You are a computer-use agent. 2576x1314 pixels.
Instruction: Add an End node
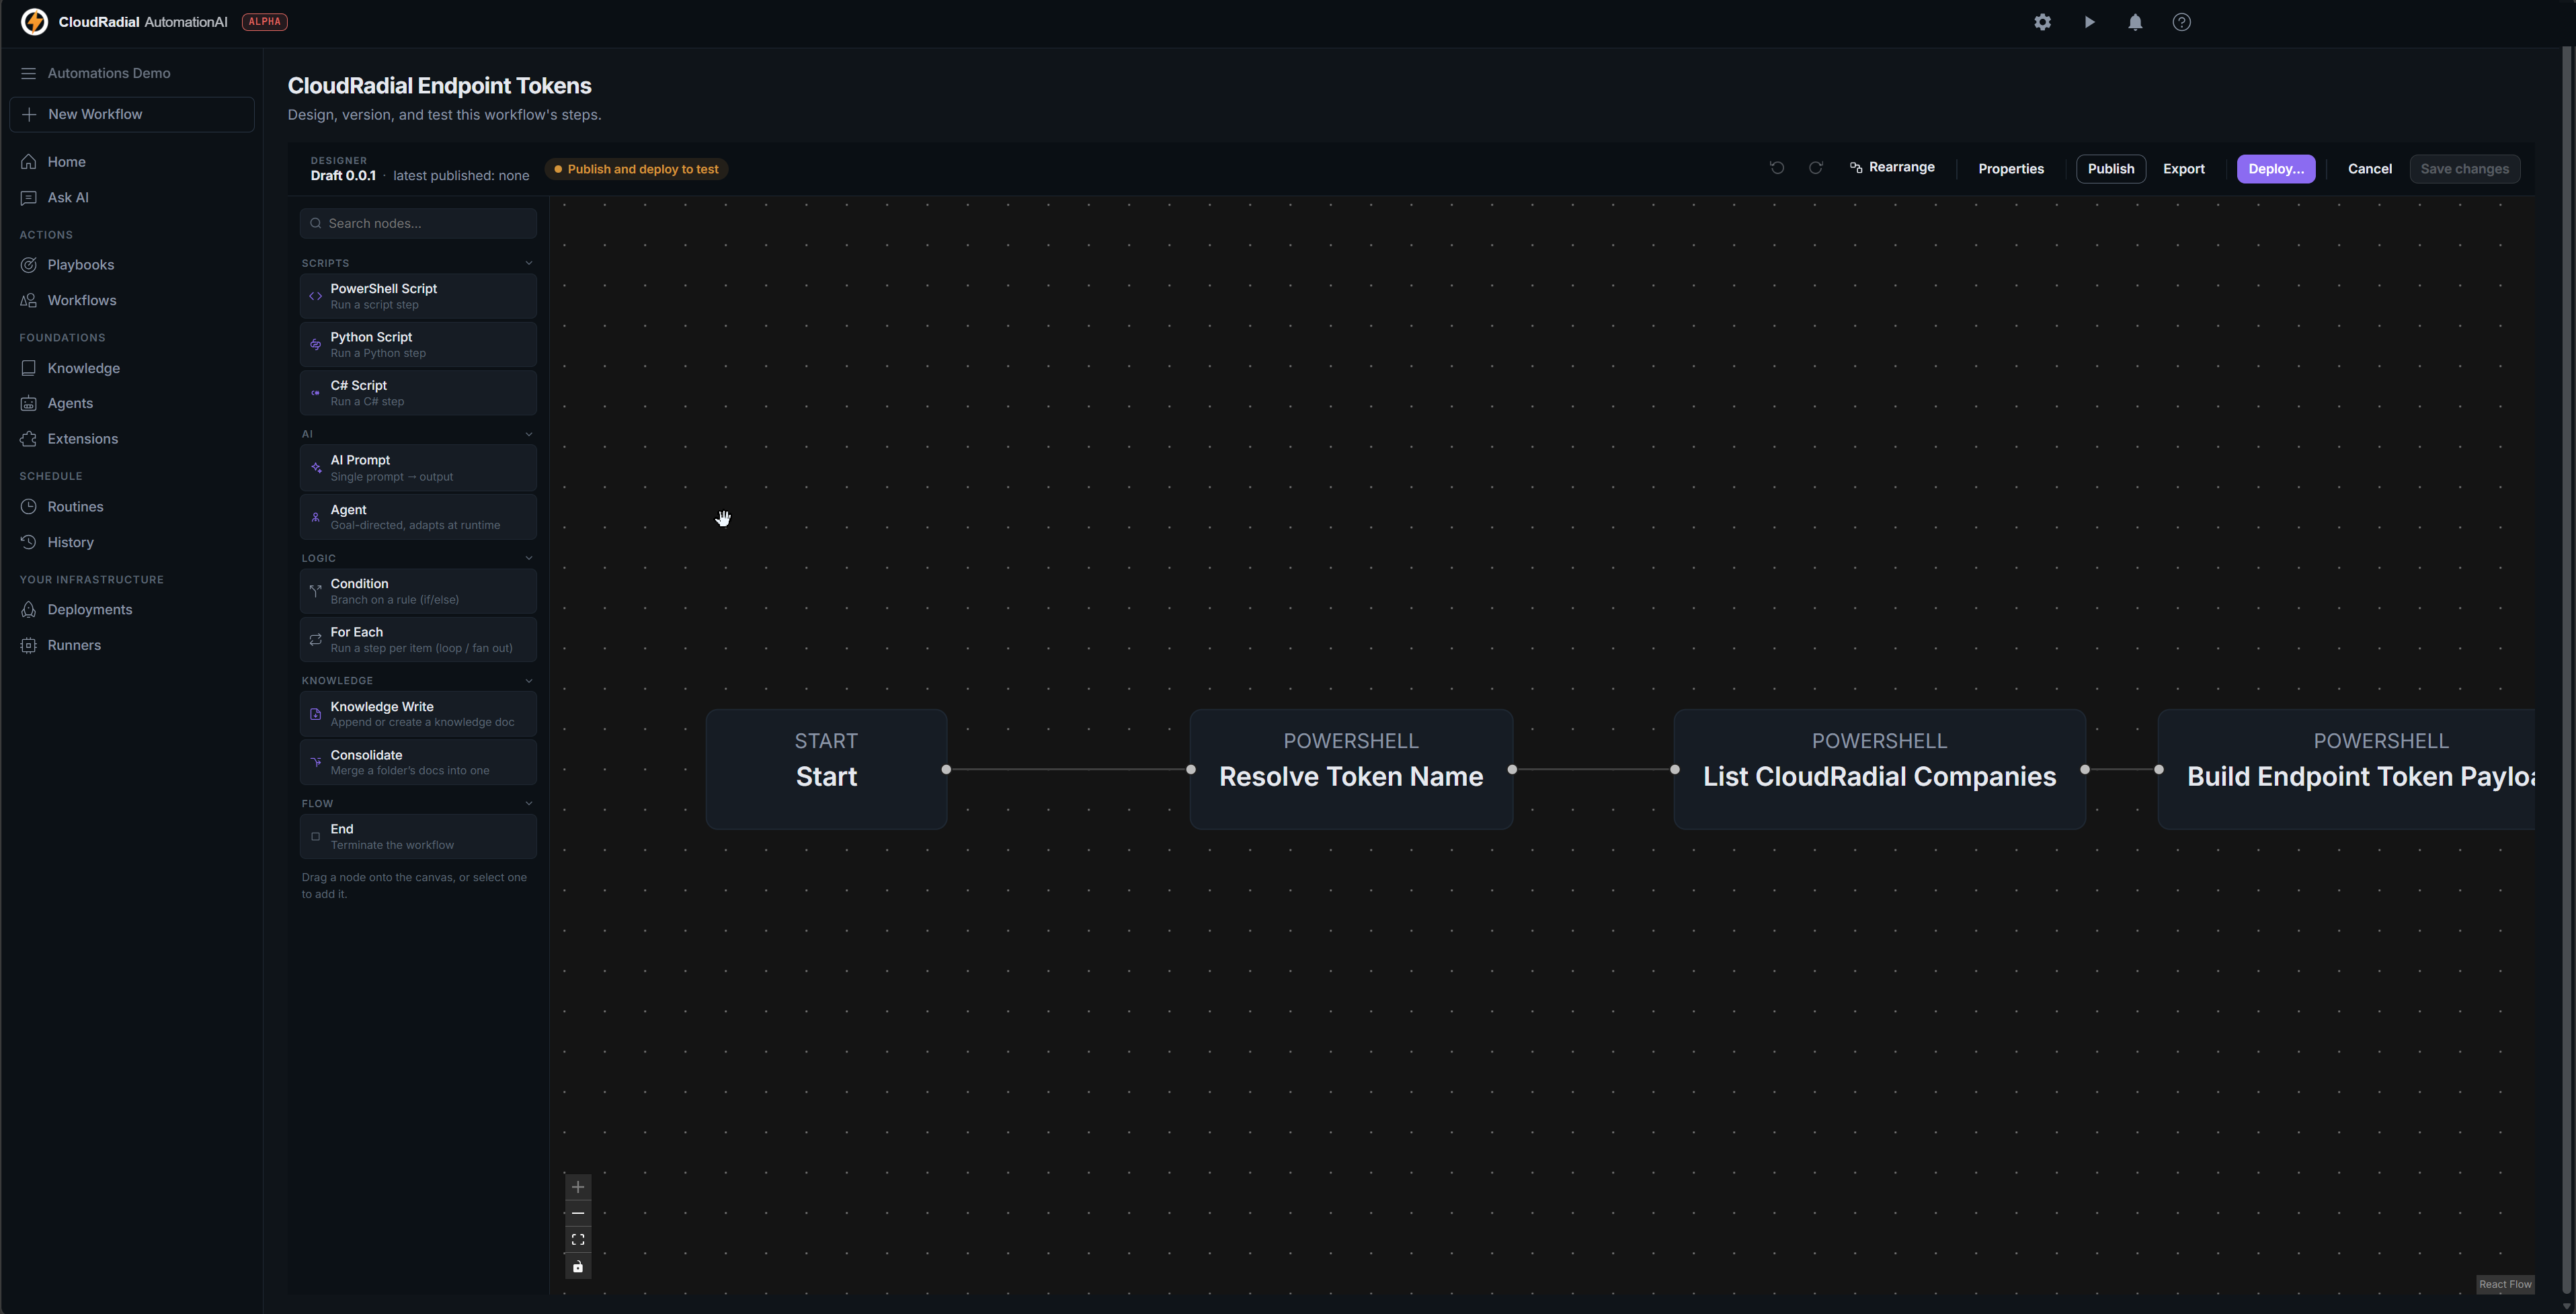[418, 837]
